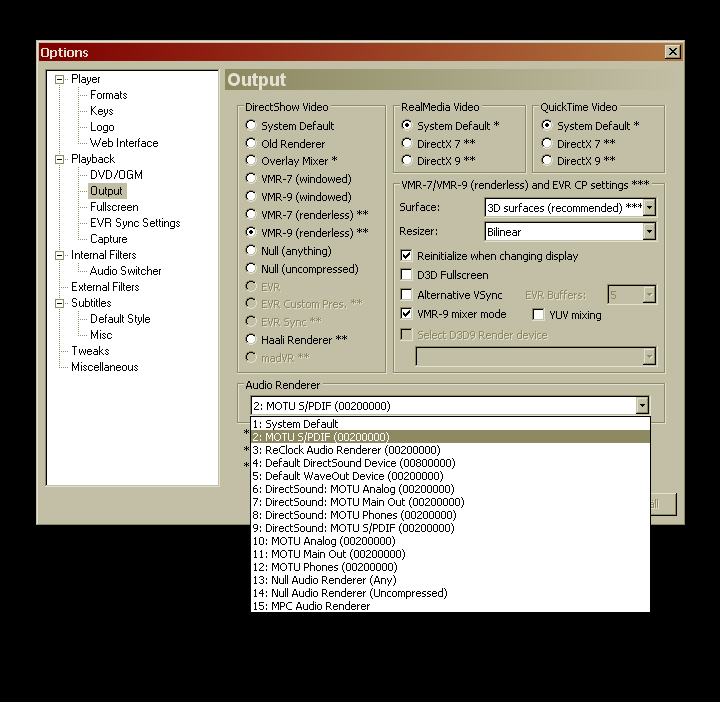Go to DVD/OGM settings
Image resolution: width=720 pixels, height=702 pixels.
pos(116,175)
